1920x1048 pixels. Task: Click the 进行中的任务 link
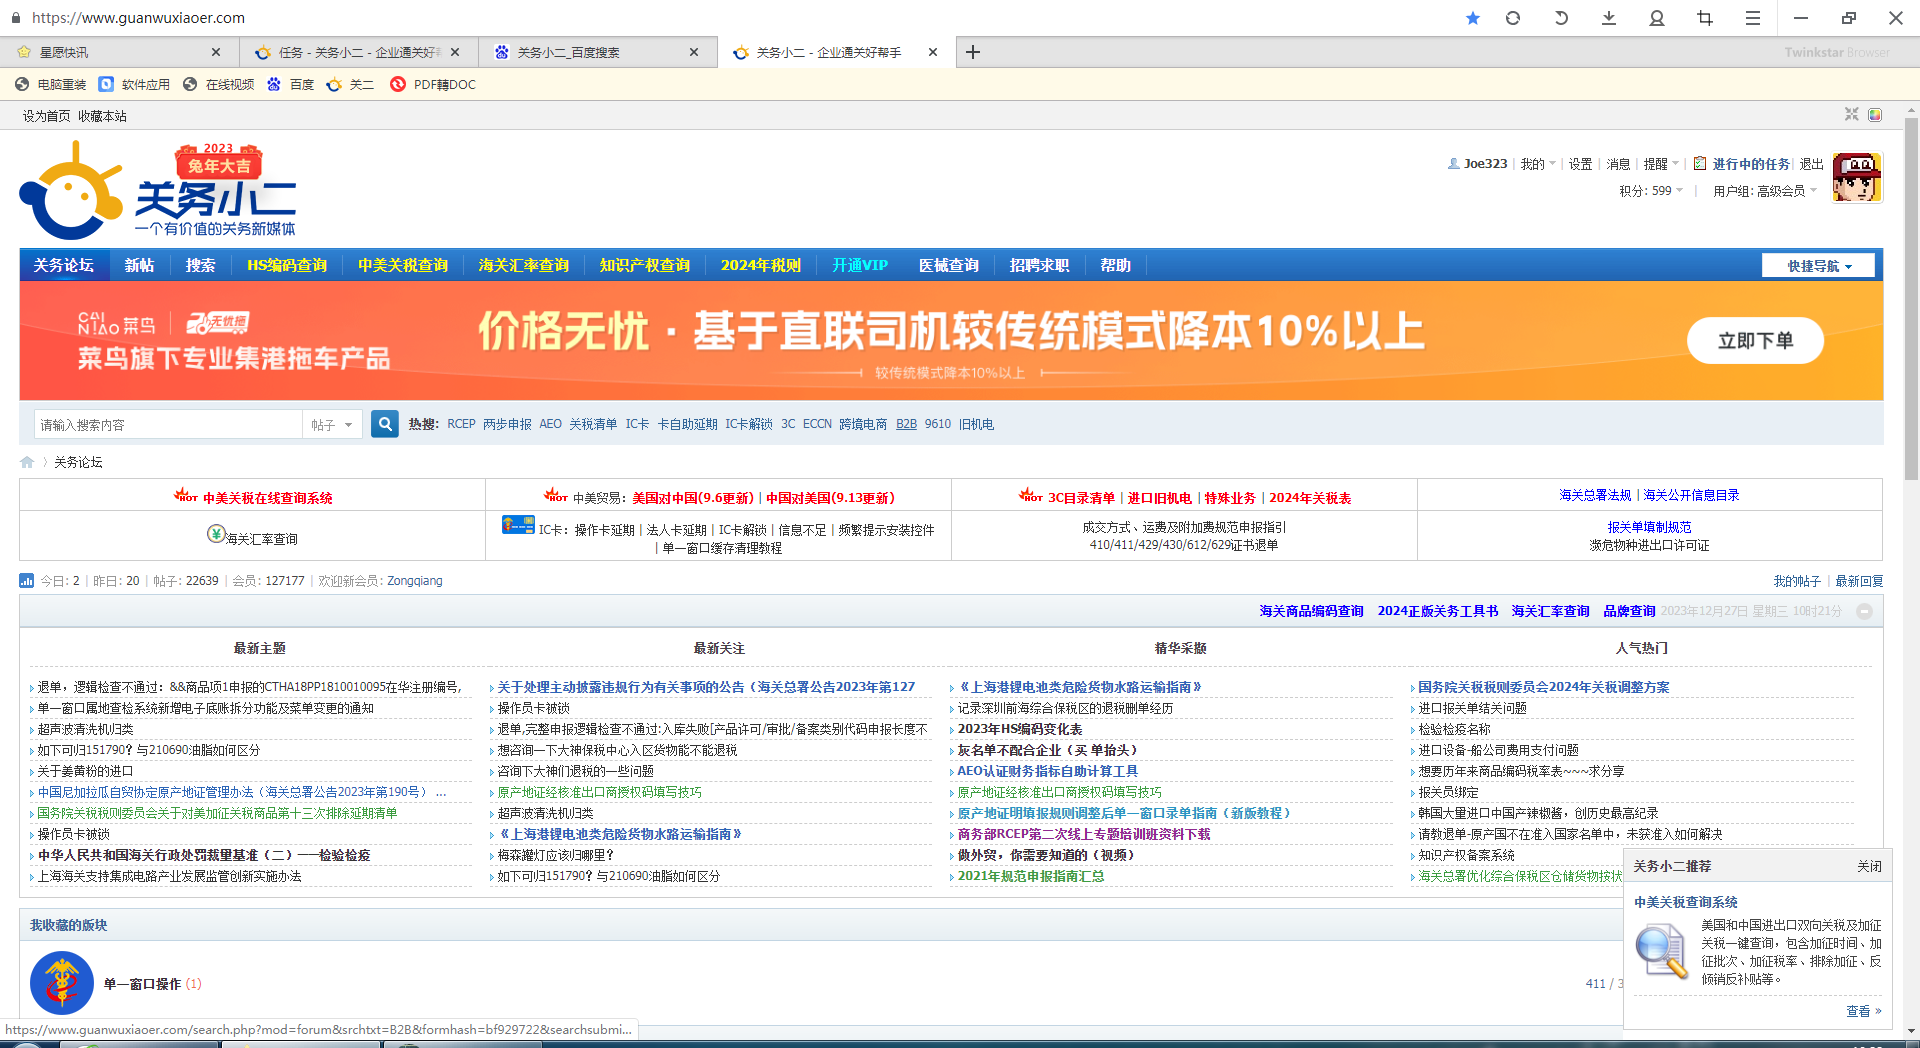point(1751,164)
